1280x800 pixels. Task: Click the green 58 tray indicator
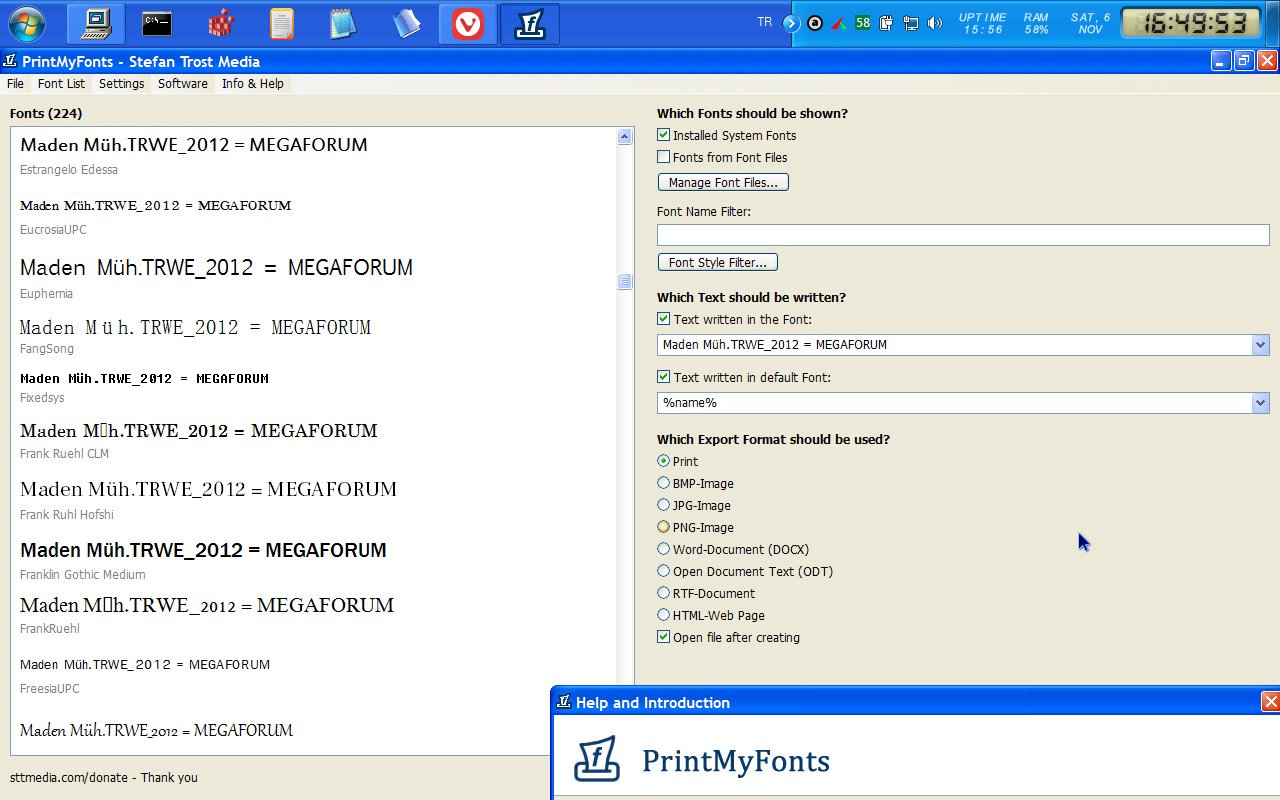(x=862, y=22)
